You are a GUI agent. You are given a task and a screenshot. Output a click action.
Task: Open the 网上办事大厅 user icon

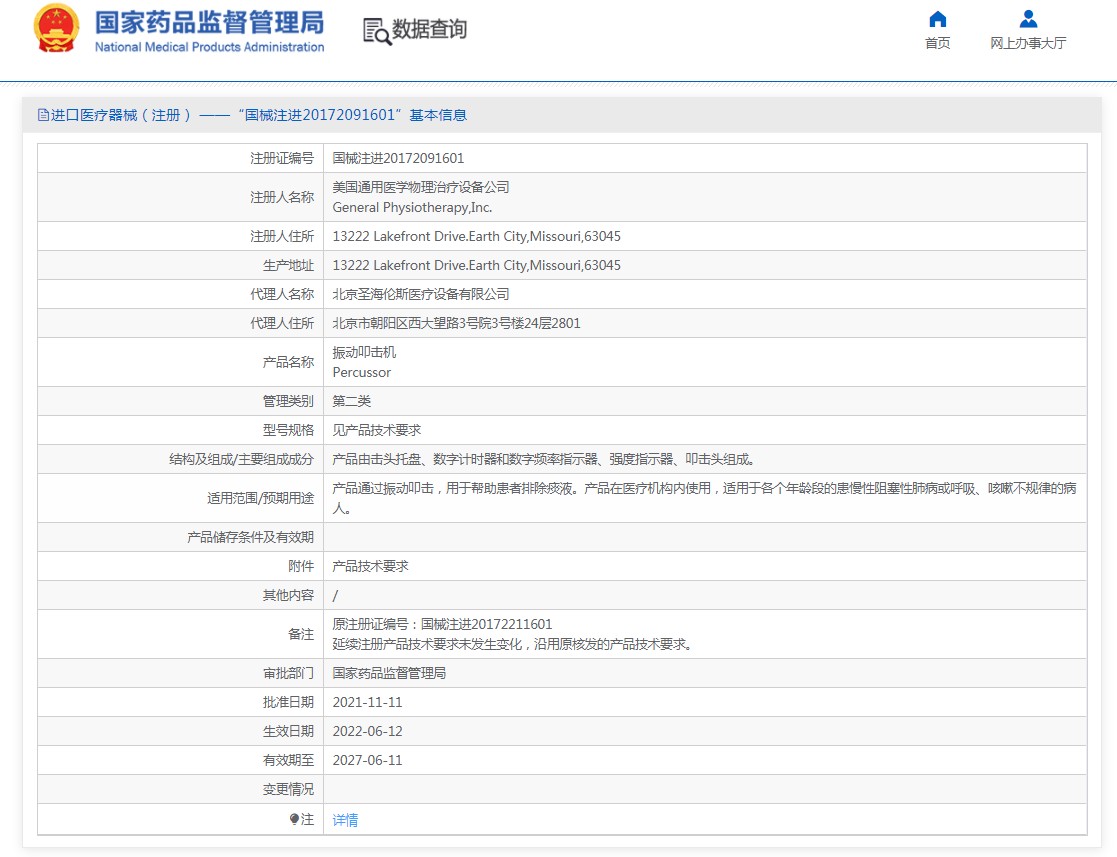click(1028, 19)
